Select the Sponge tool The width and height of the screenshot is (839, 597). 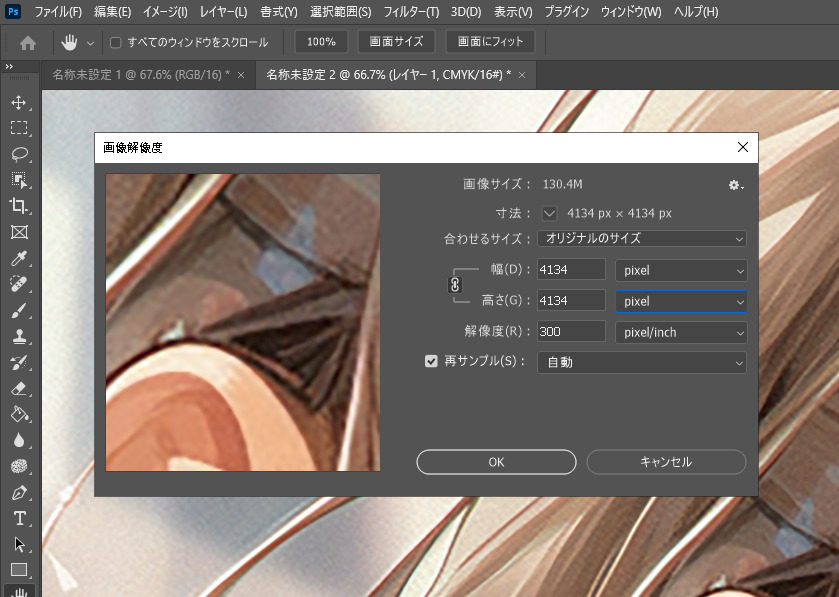(19, 466)
